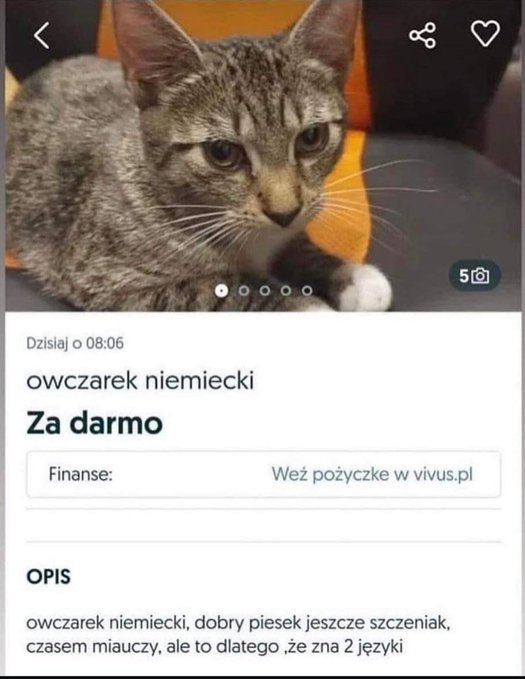Select the fourth photo indicator dot
The height and width of the screenshot is (679, 525).
click(x=286, y=291)
